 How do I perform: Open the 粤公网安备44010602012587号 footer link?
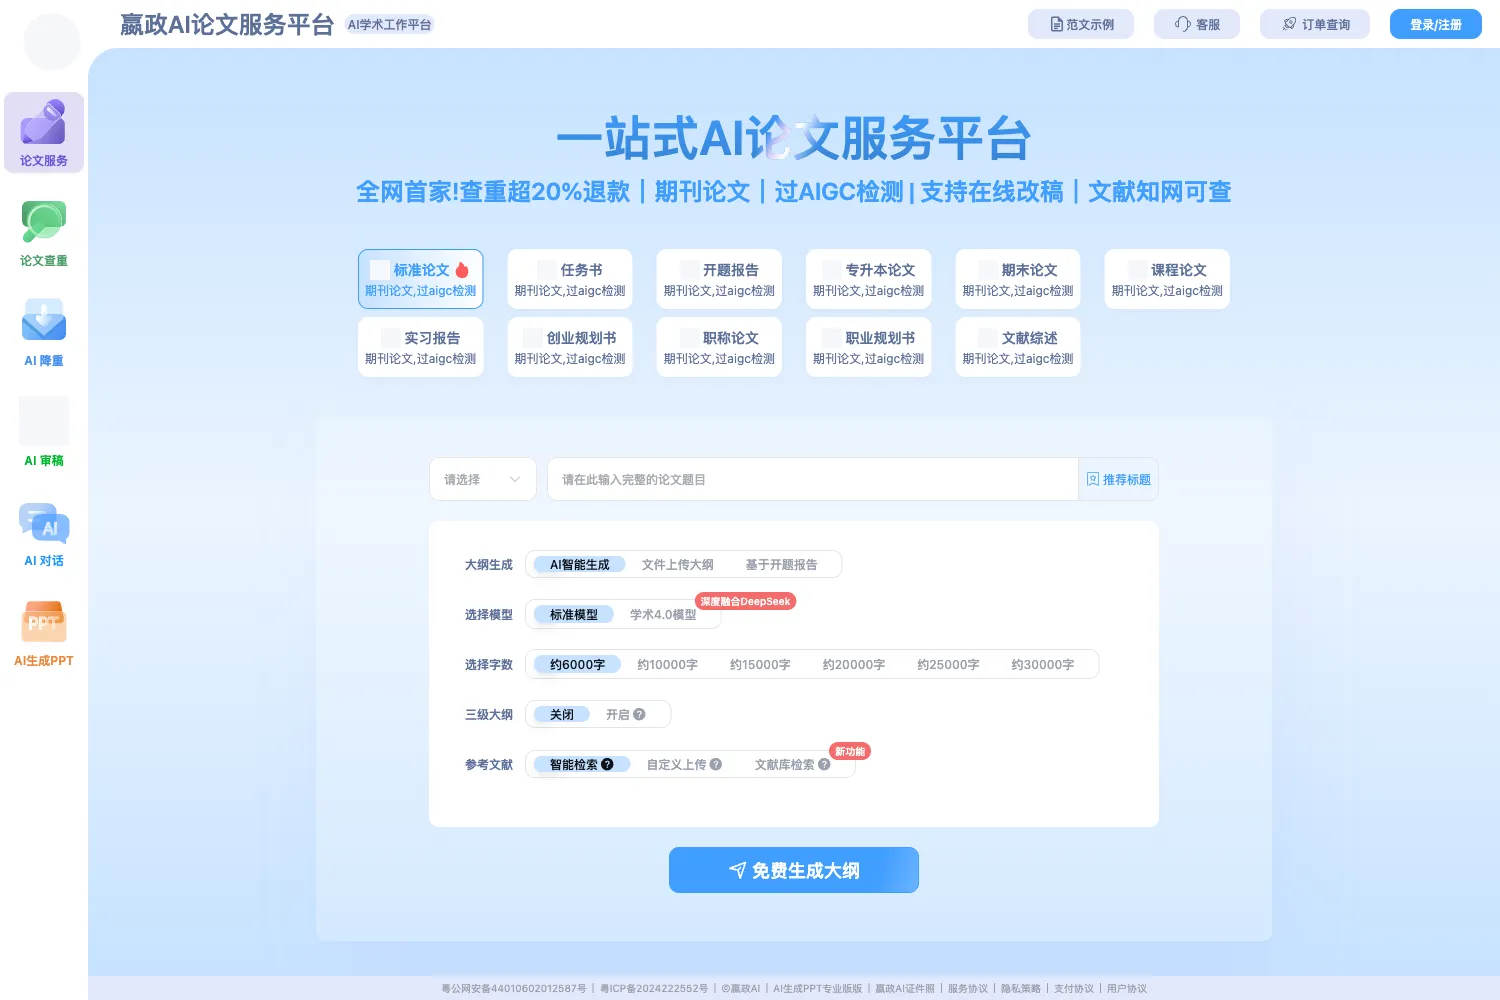click(x=514, y=989)
